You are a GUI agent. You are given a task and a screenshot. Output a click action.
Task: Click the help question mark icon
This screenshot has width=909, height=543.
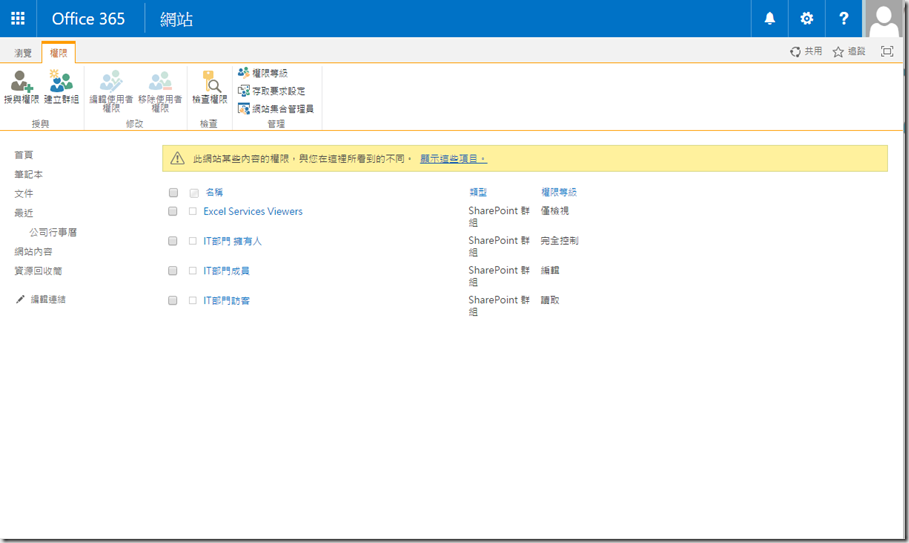(x=843, y=18)
